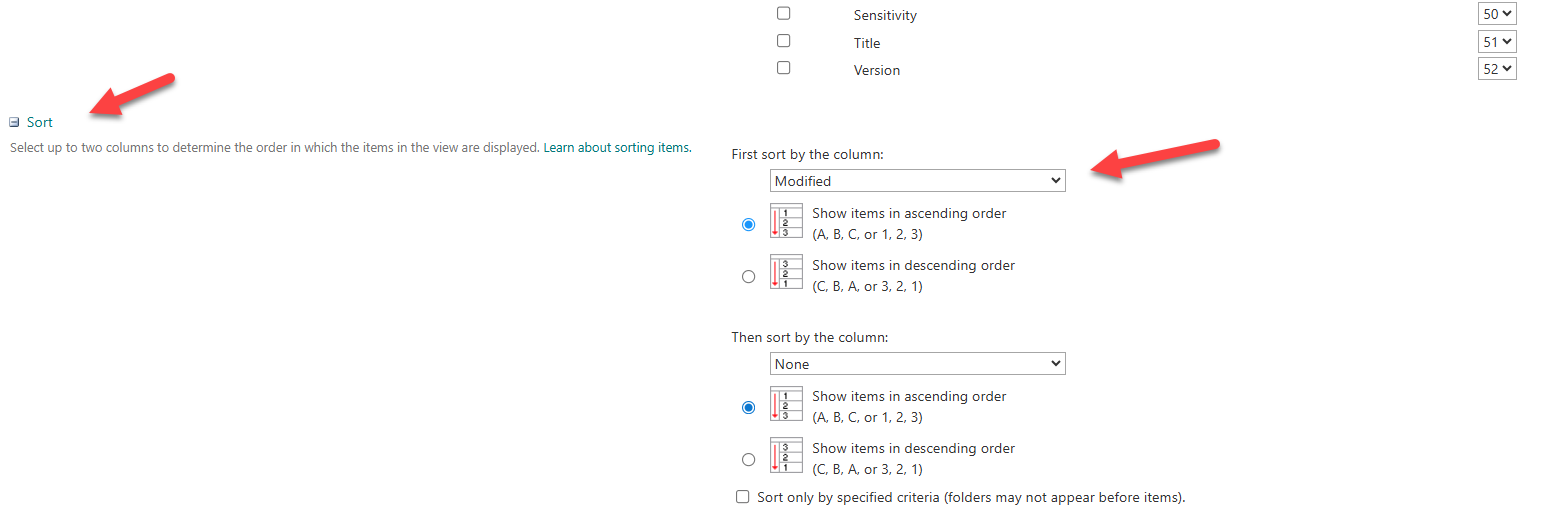Check the Title column checkbox
1547x526 pixels.
[783, 41]
